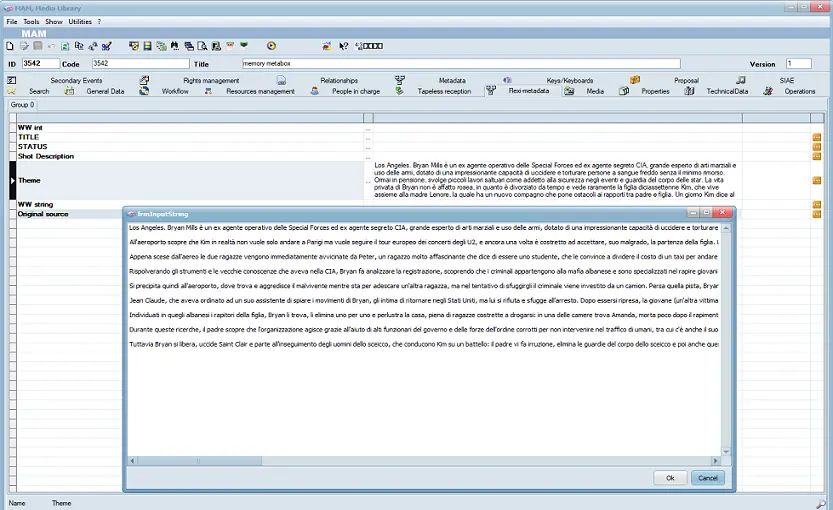Click the orange icon on TITLE row

[817, 137]
